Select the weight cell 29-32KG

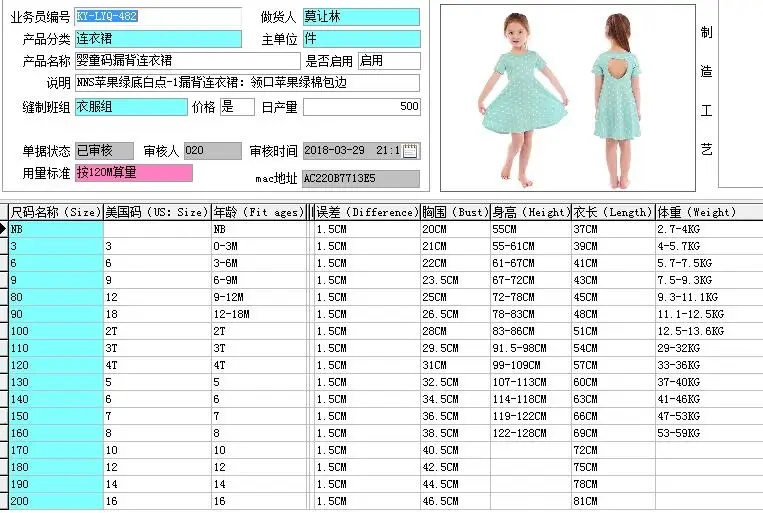pyautogui.click(x=709, y=348)
